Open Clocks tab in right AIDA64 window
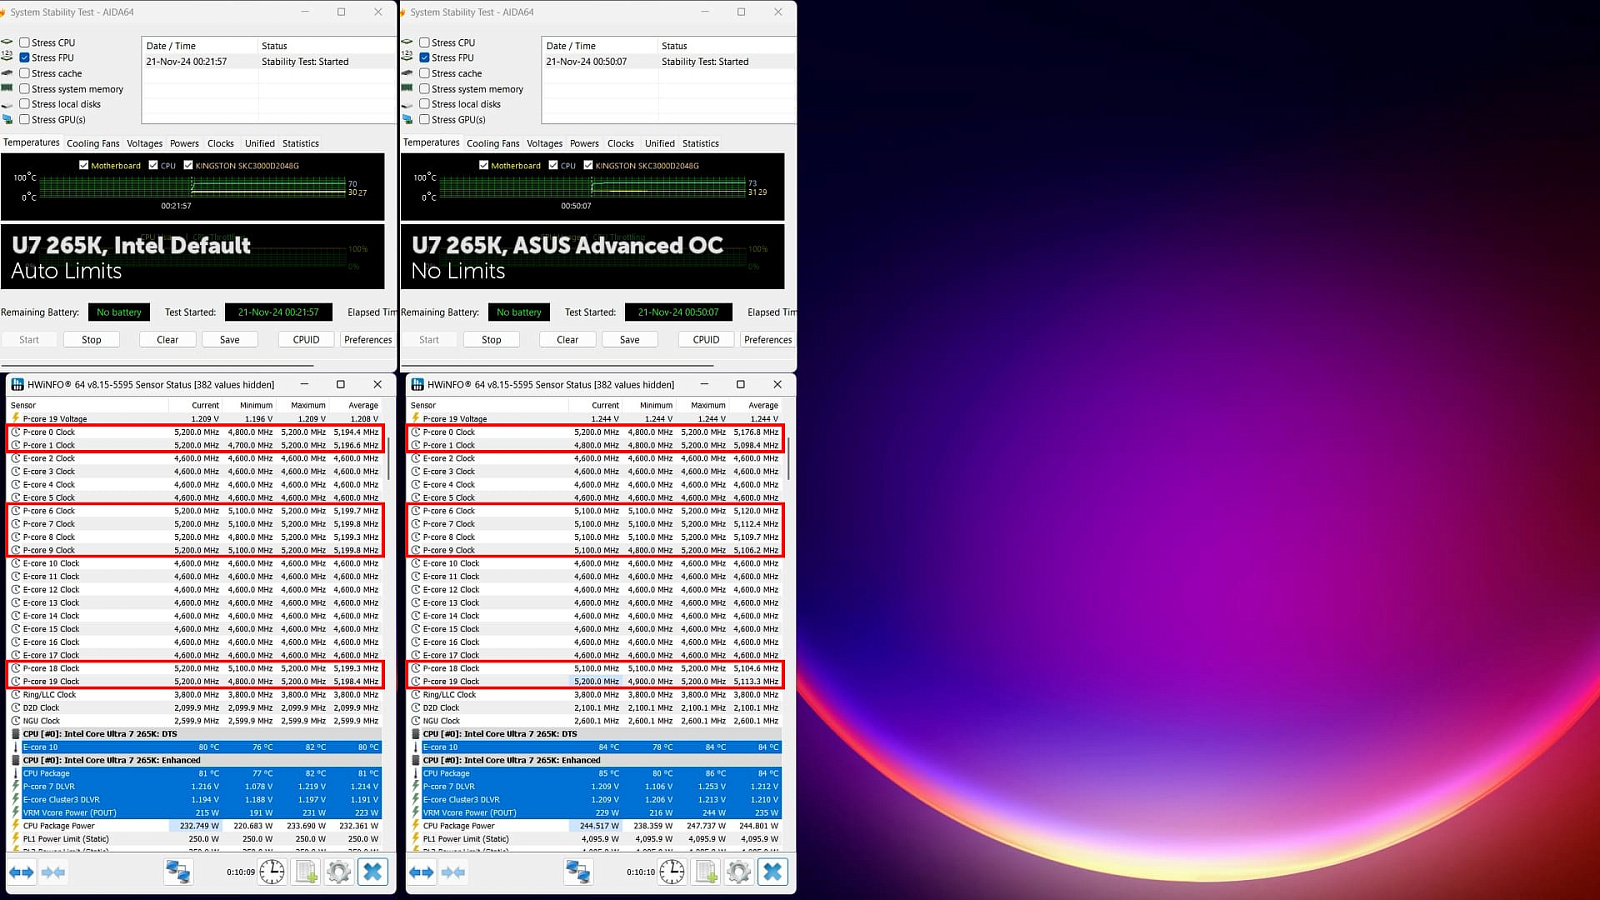 (x=620, y=143)
